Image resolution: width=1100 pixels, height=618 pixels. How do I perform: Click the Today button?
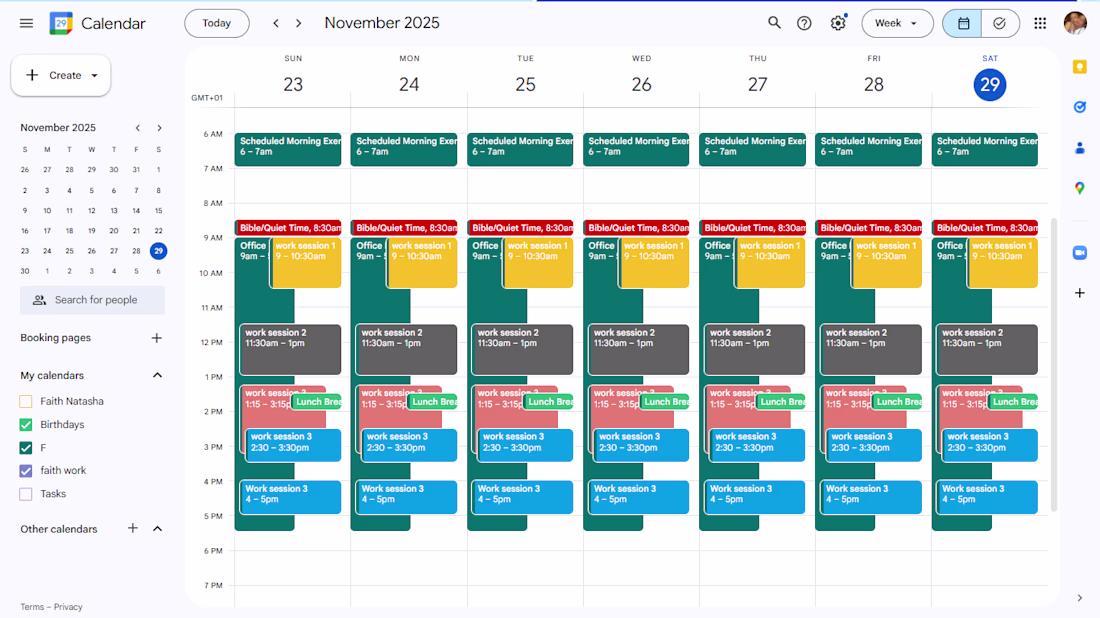click(x=217, y=23)
